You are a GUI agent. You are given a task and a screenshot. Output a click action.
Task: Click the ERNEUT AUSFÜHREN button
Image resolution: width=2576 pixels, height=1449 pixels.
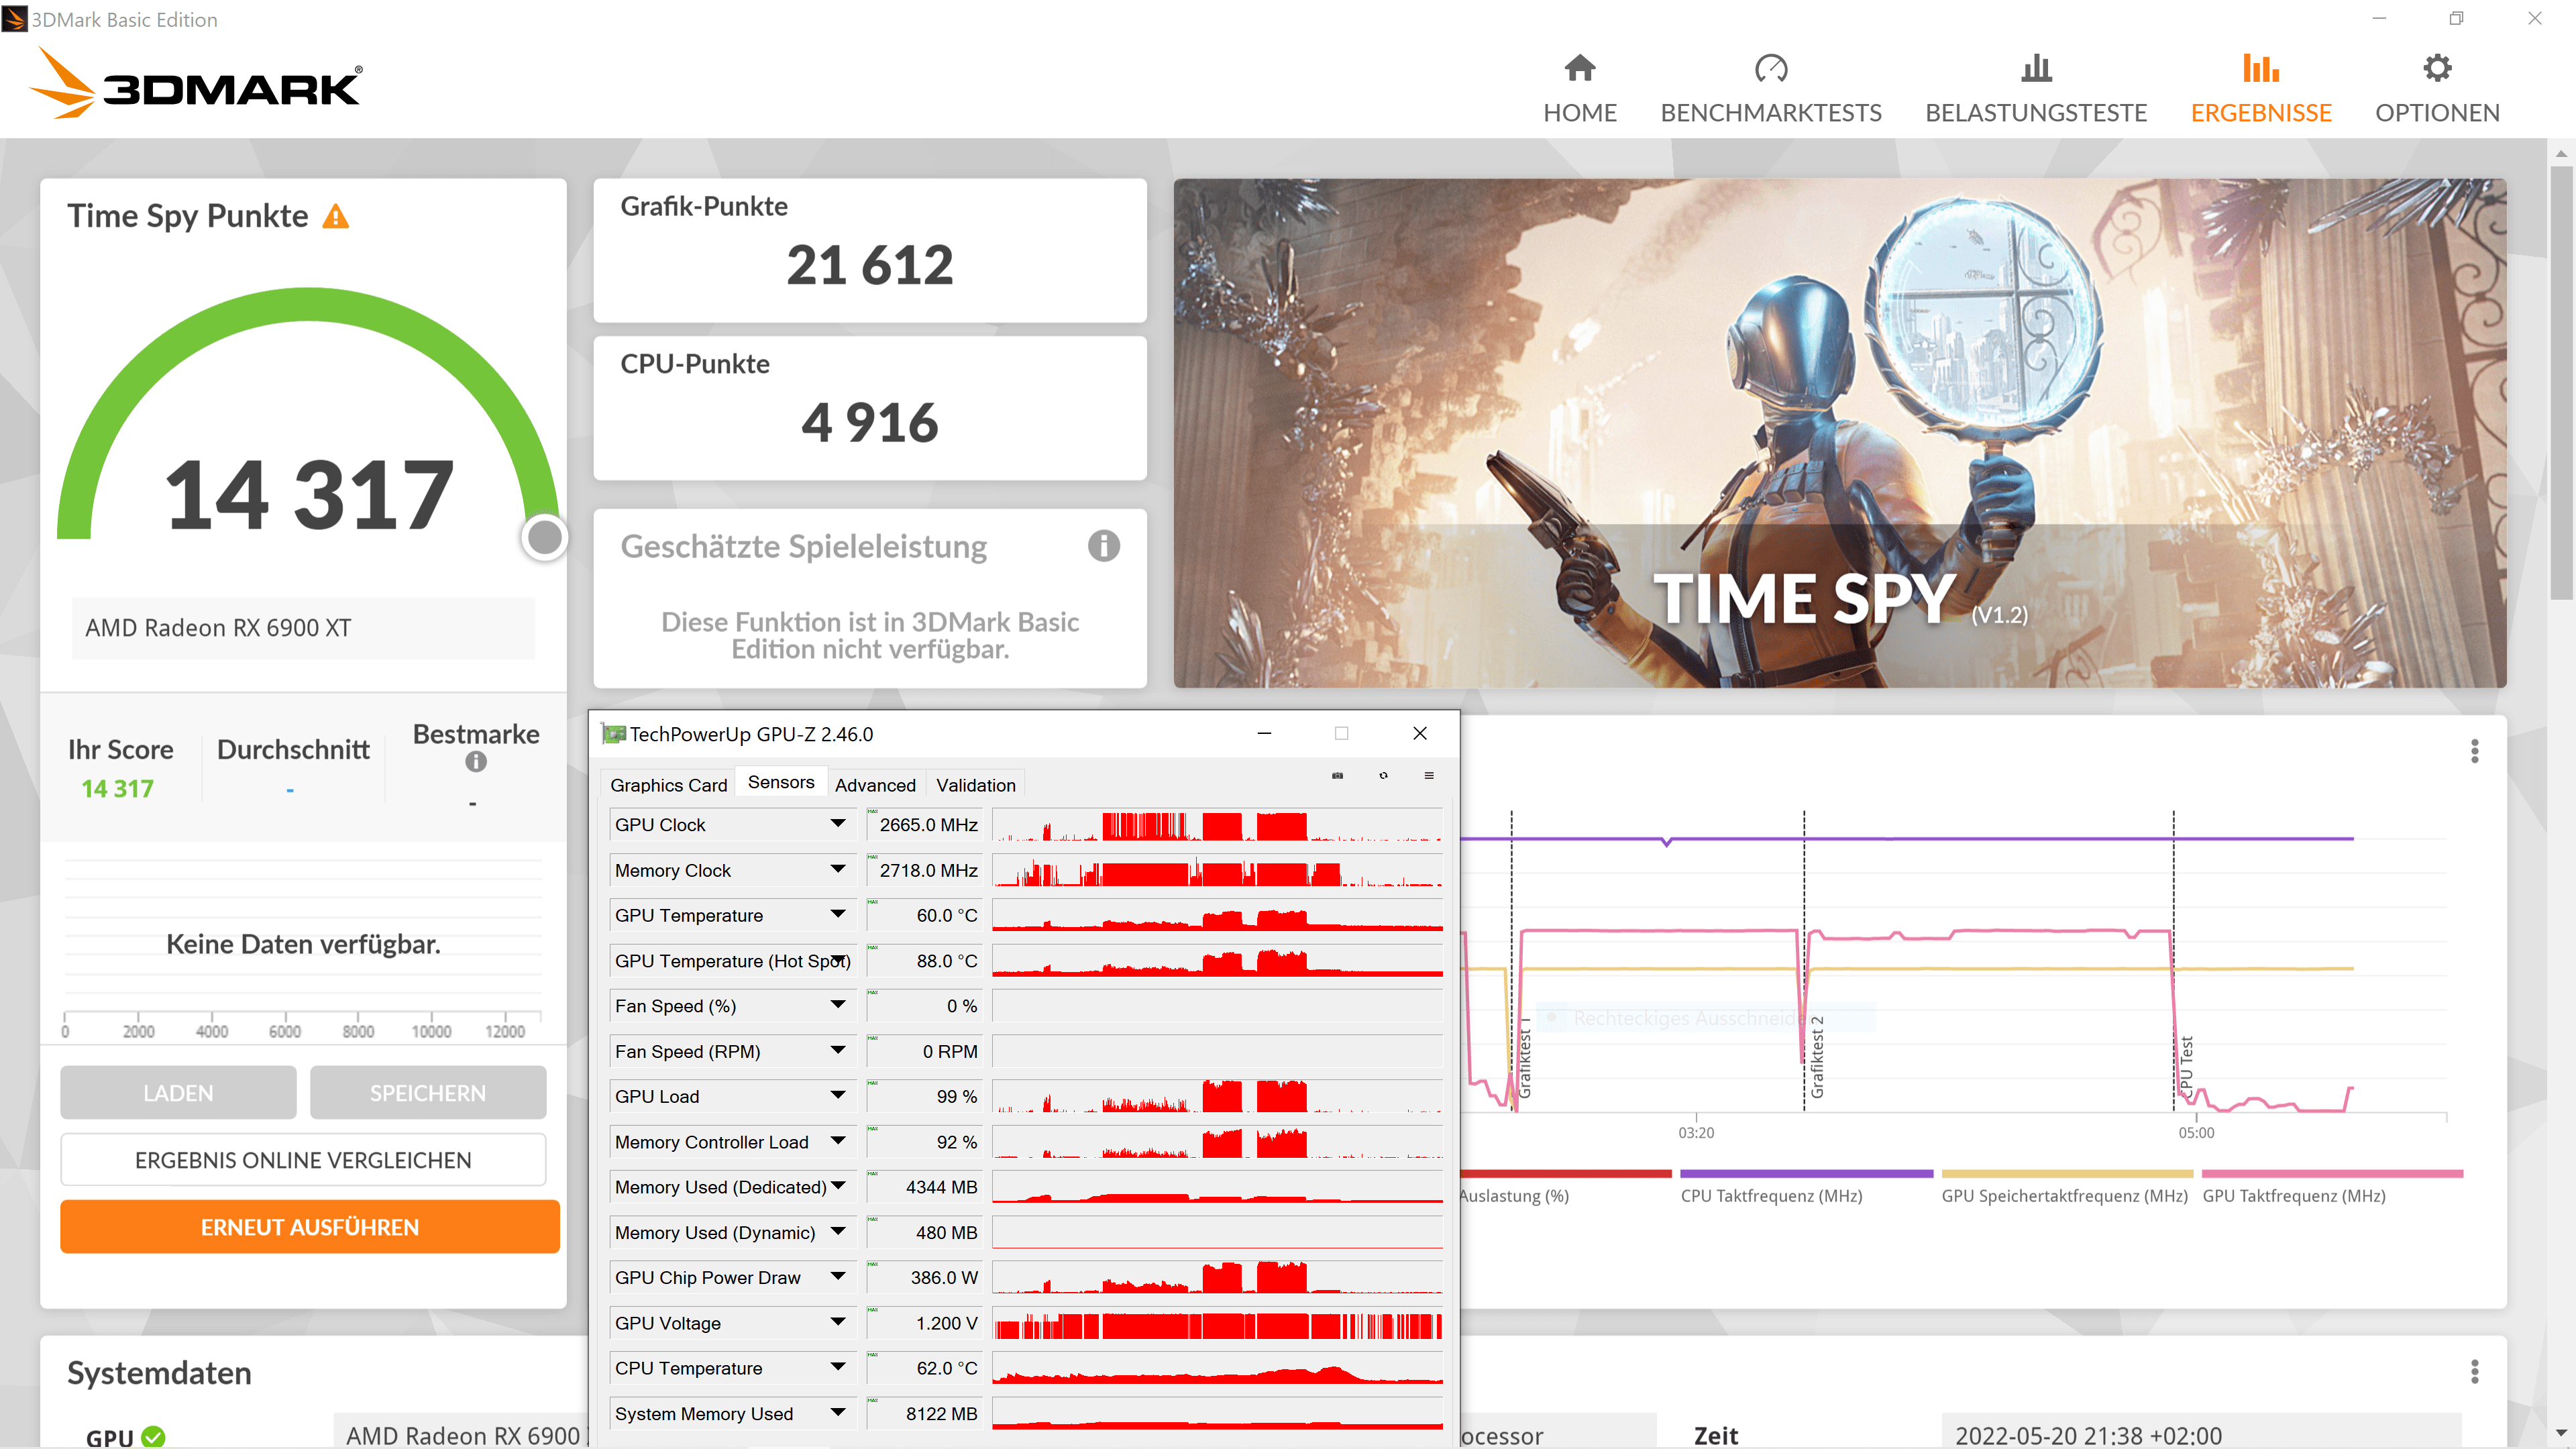(310, 1227)
